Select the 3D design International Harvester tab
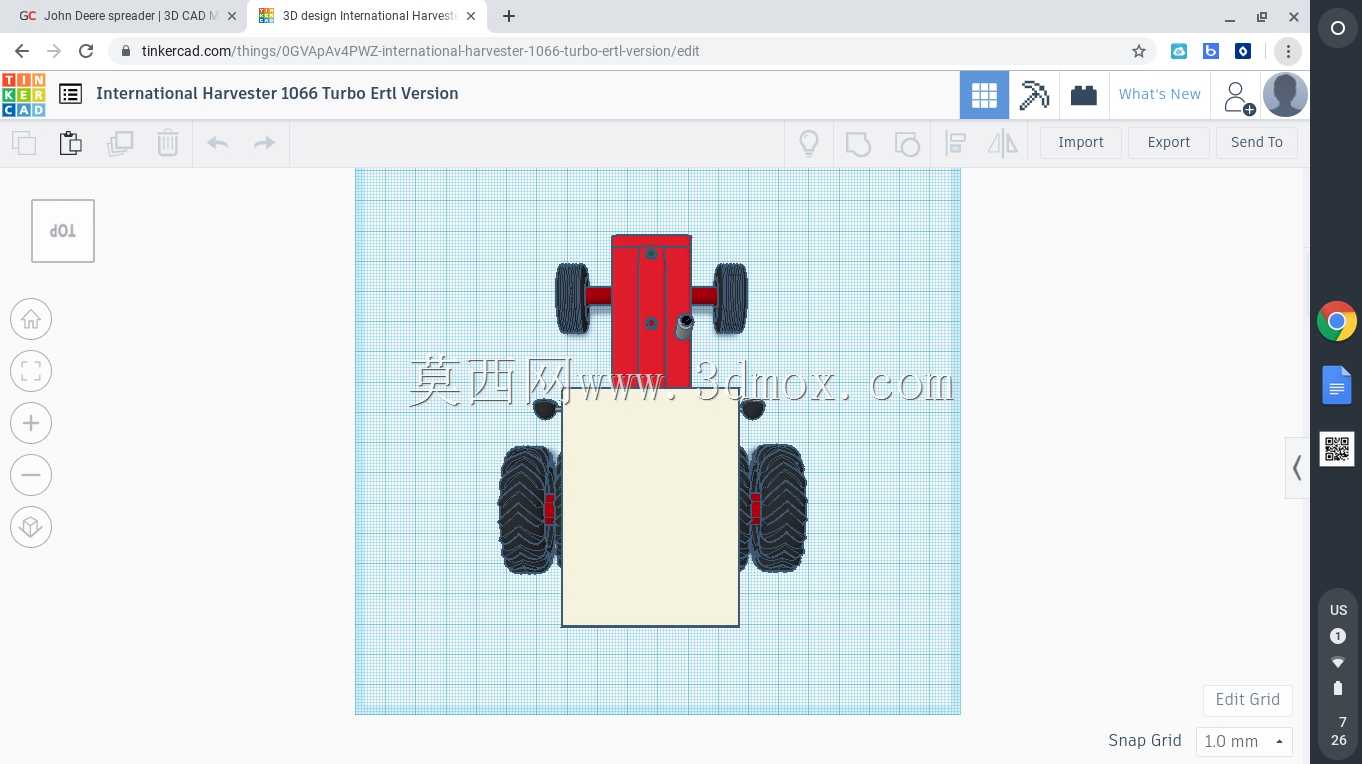The height and width of the screenshot is (764, 1362). pyautogui.click(x=368, y=16)
